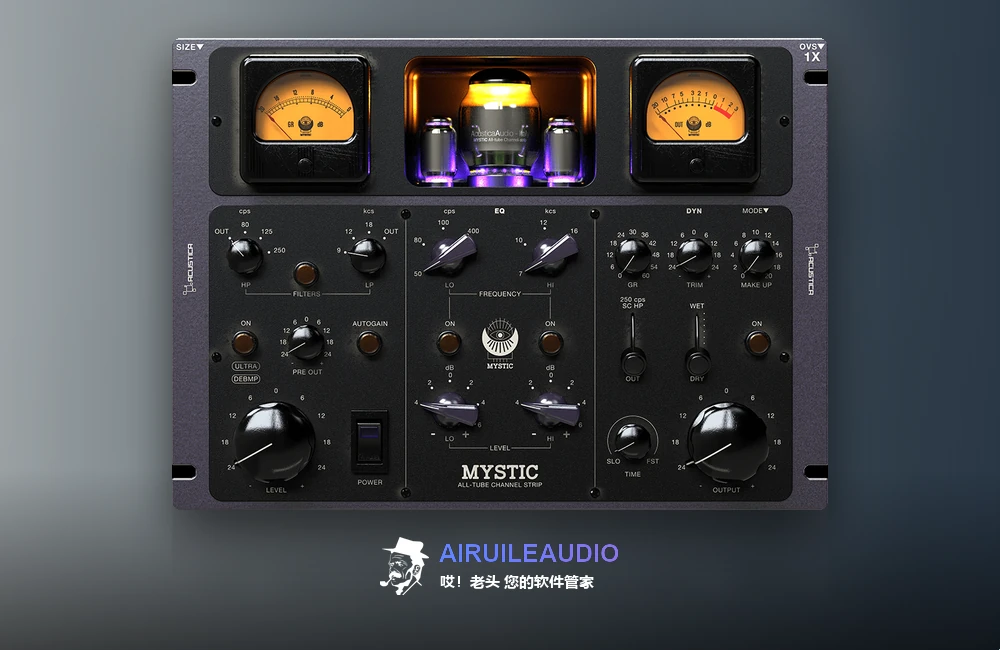The height and width of the screenshot is (650, 1000).
Task: Toggle the DYN section ON button
Action: (758, 343)
